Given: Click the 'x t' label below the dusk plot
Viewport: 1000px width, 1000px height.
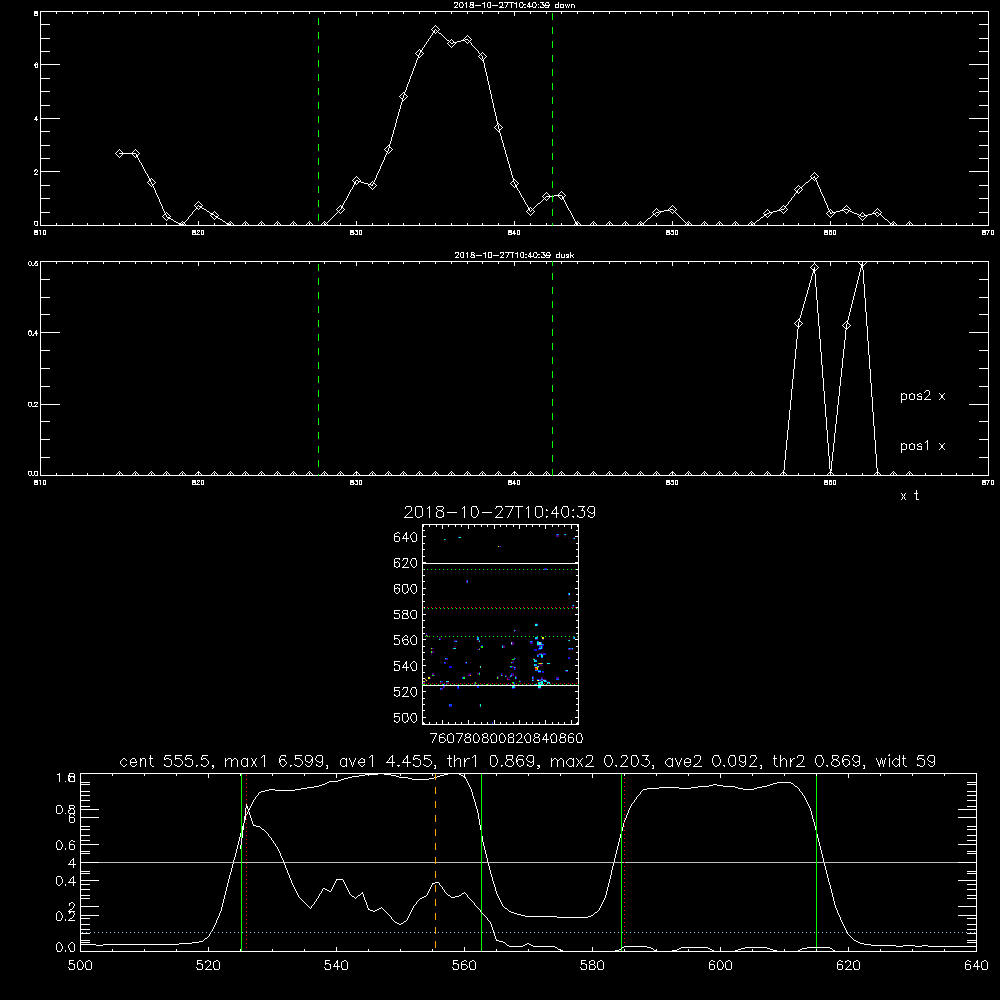Looking at the screenshot, I should click(909, 496).
